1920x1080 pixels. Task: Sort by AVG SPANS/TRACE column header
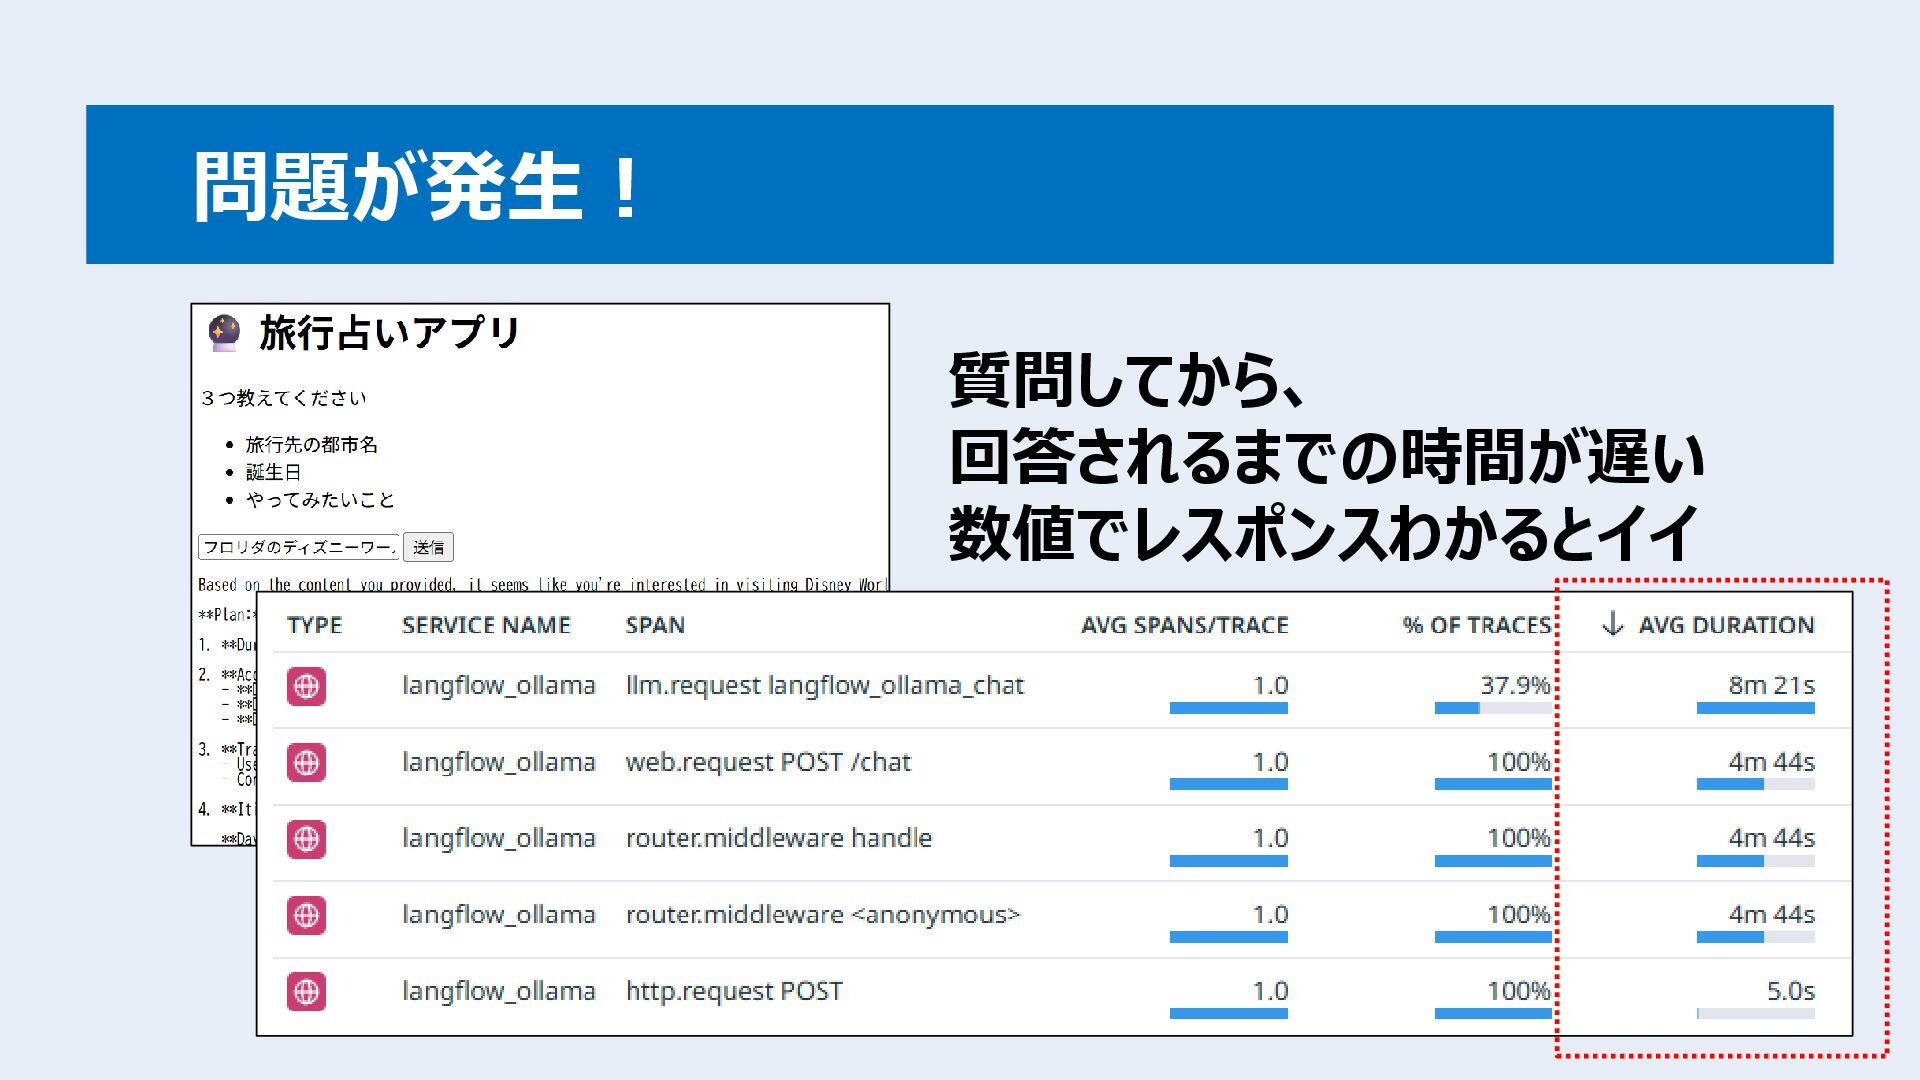point(1184,625)
